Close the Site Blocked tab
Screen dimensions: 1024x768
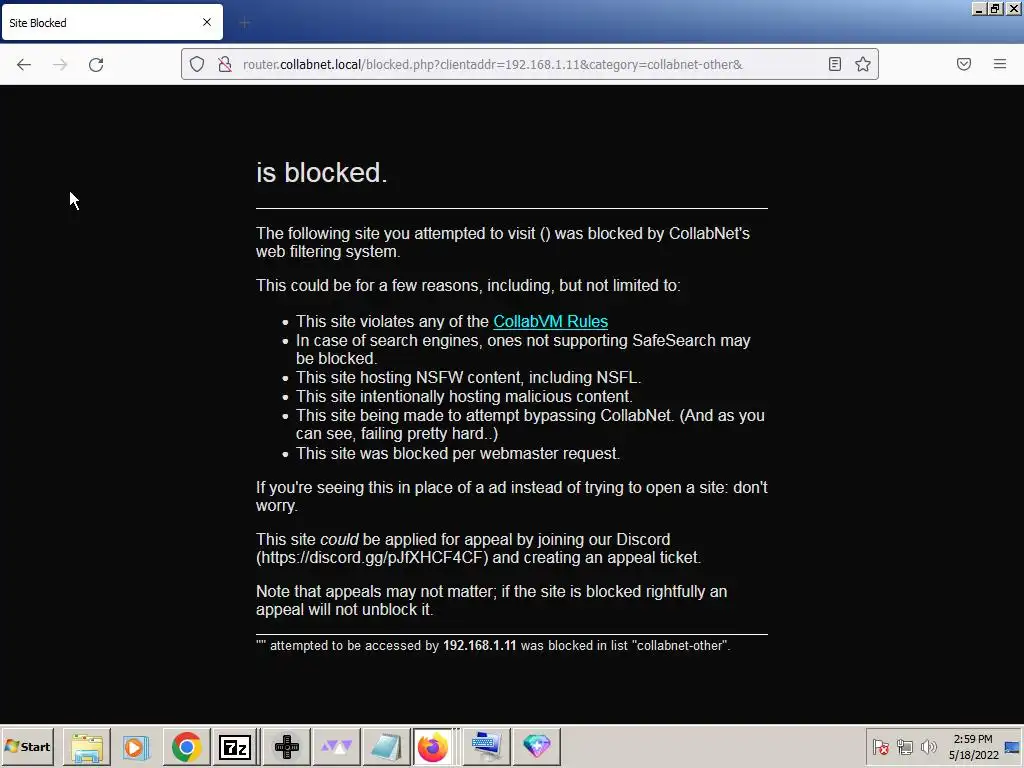(x=207, y=22)
